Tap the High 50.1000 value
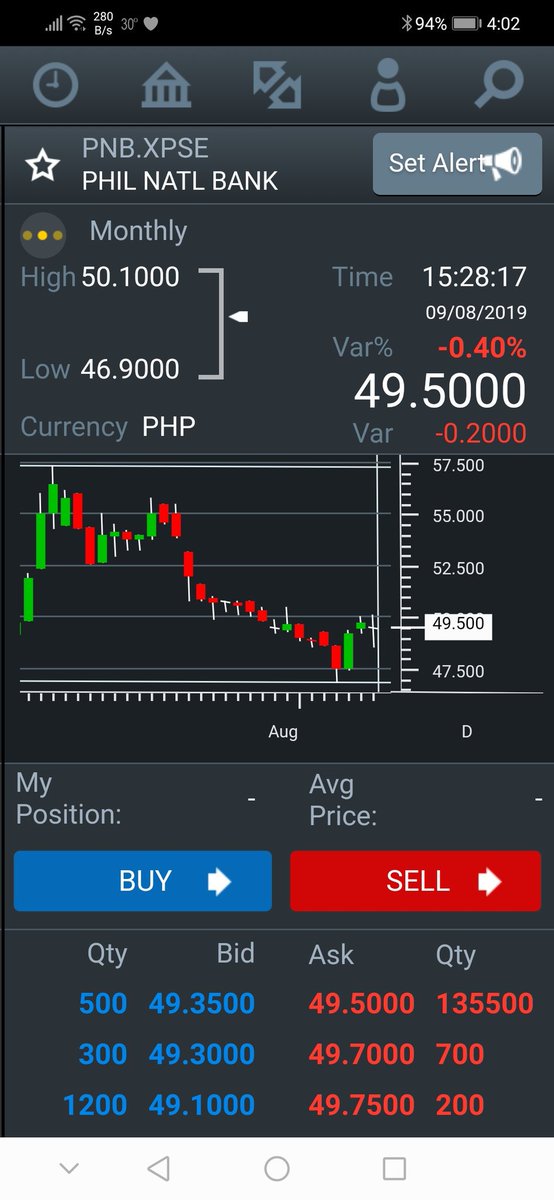554x1200 pixels. pyautogui.click(x=130, y=277)
